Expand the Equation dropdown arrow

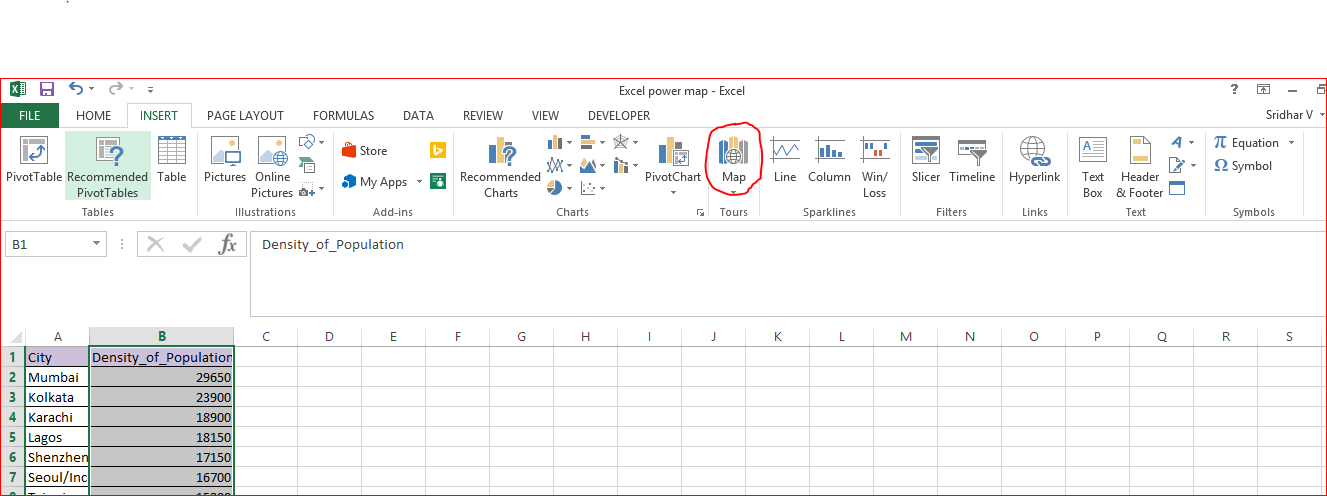point(1291,143)
